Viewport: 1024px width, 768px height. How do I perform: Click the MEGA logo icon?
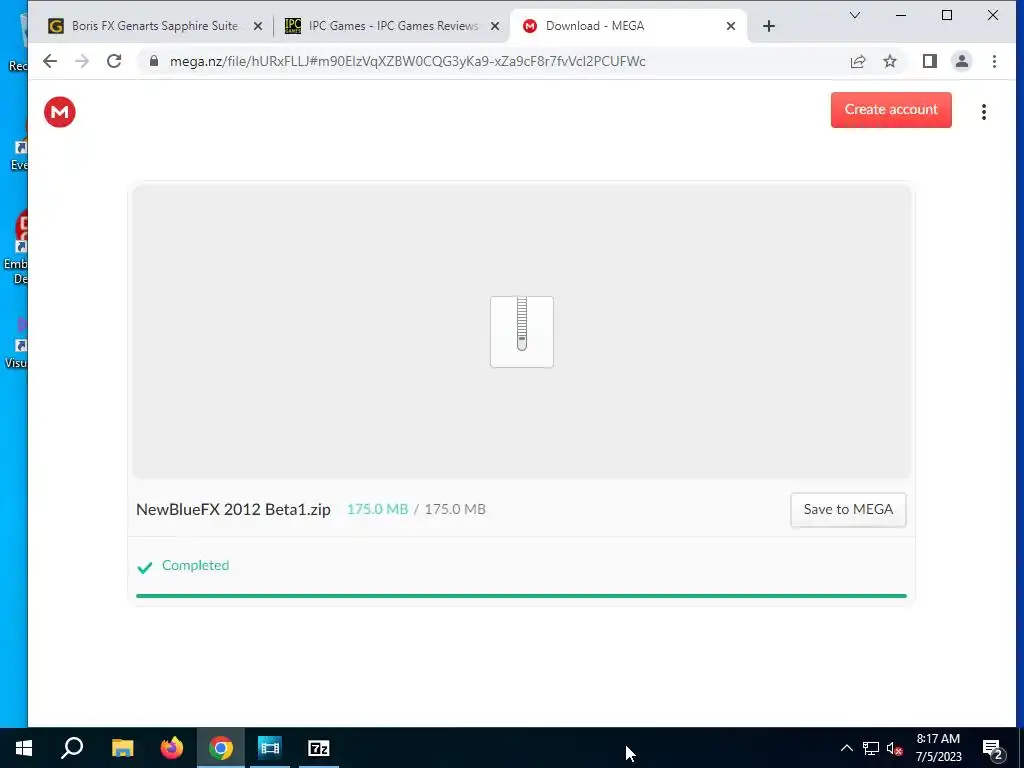59,112
